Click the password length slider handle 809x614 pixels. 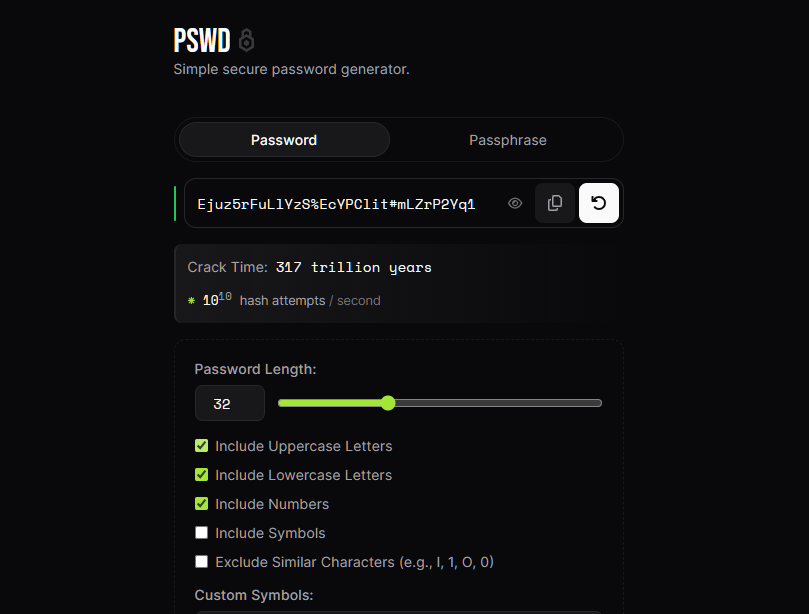point(388,403)
